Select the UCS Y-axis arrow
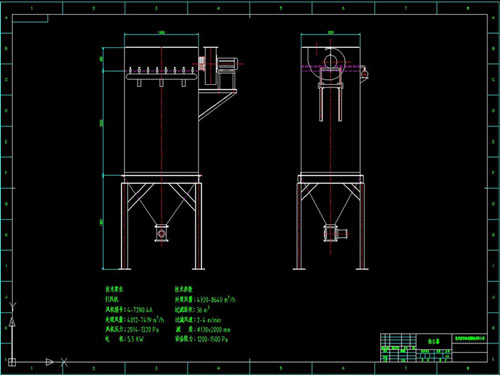 pos(12,322)
